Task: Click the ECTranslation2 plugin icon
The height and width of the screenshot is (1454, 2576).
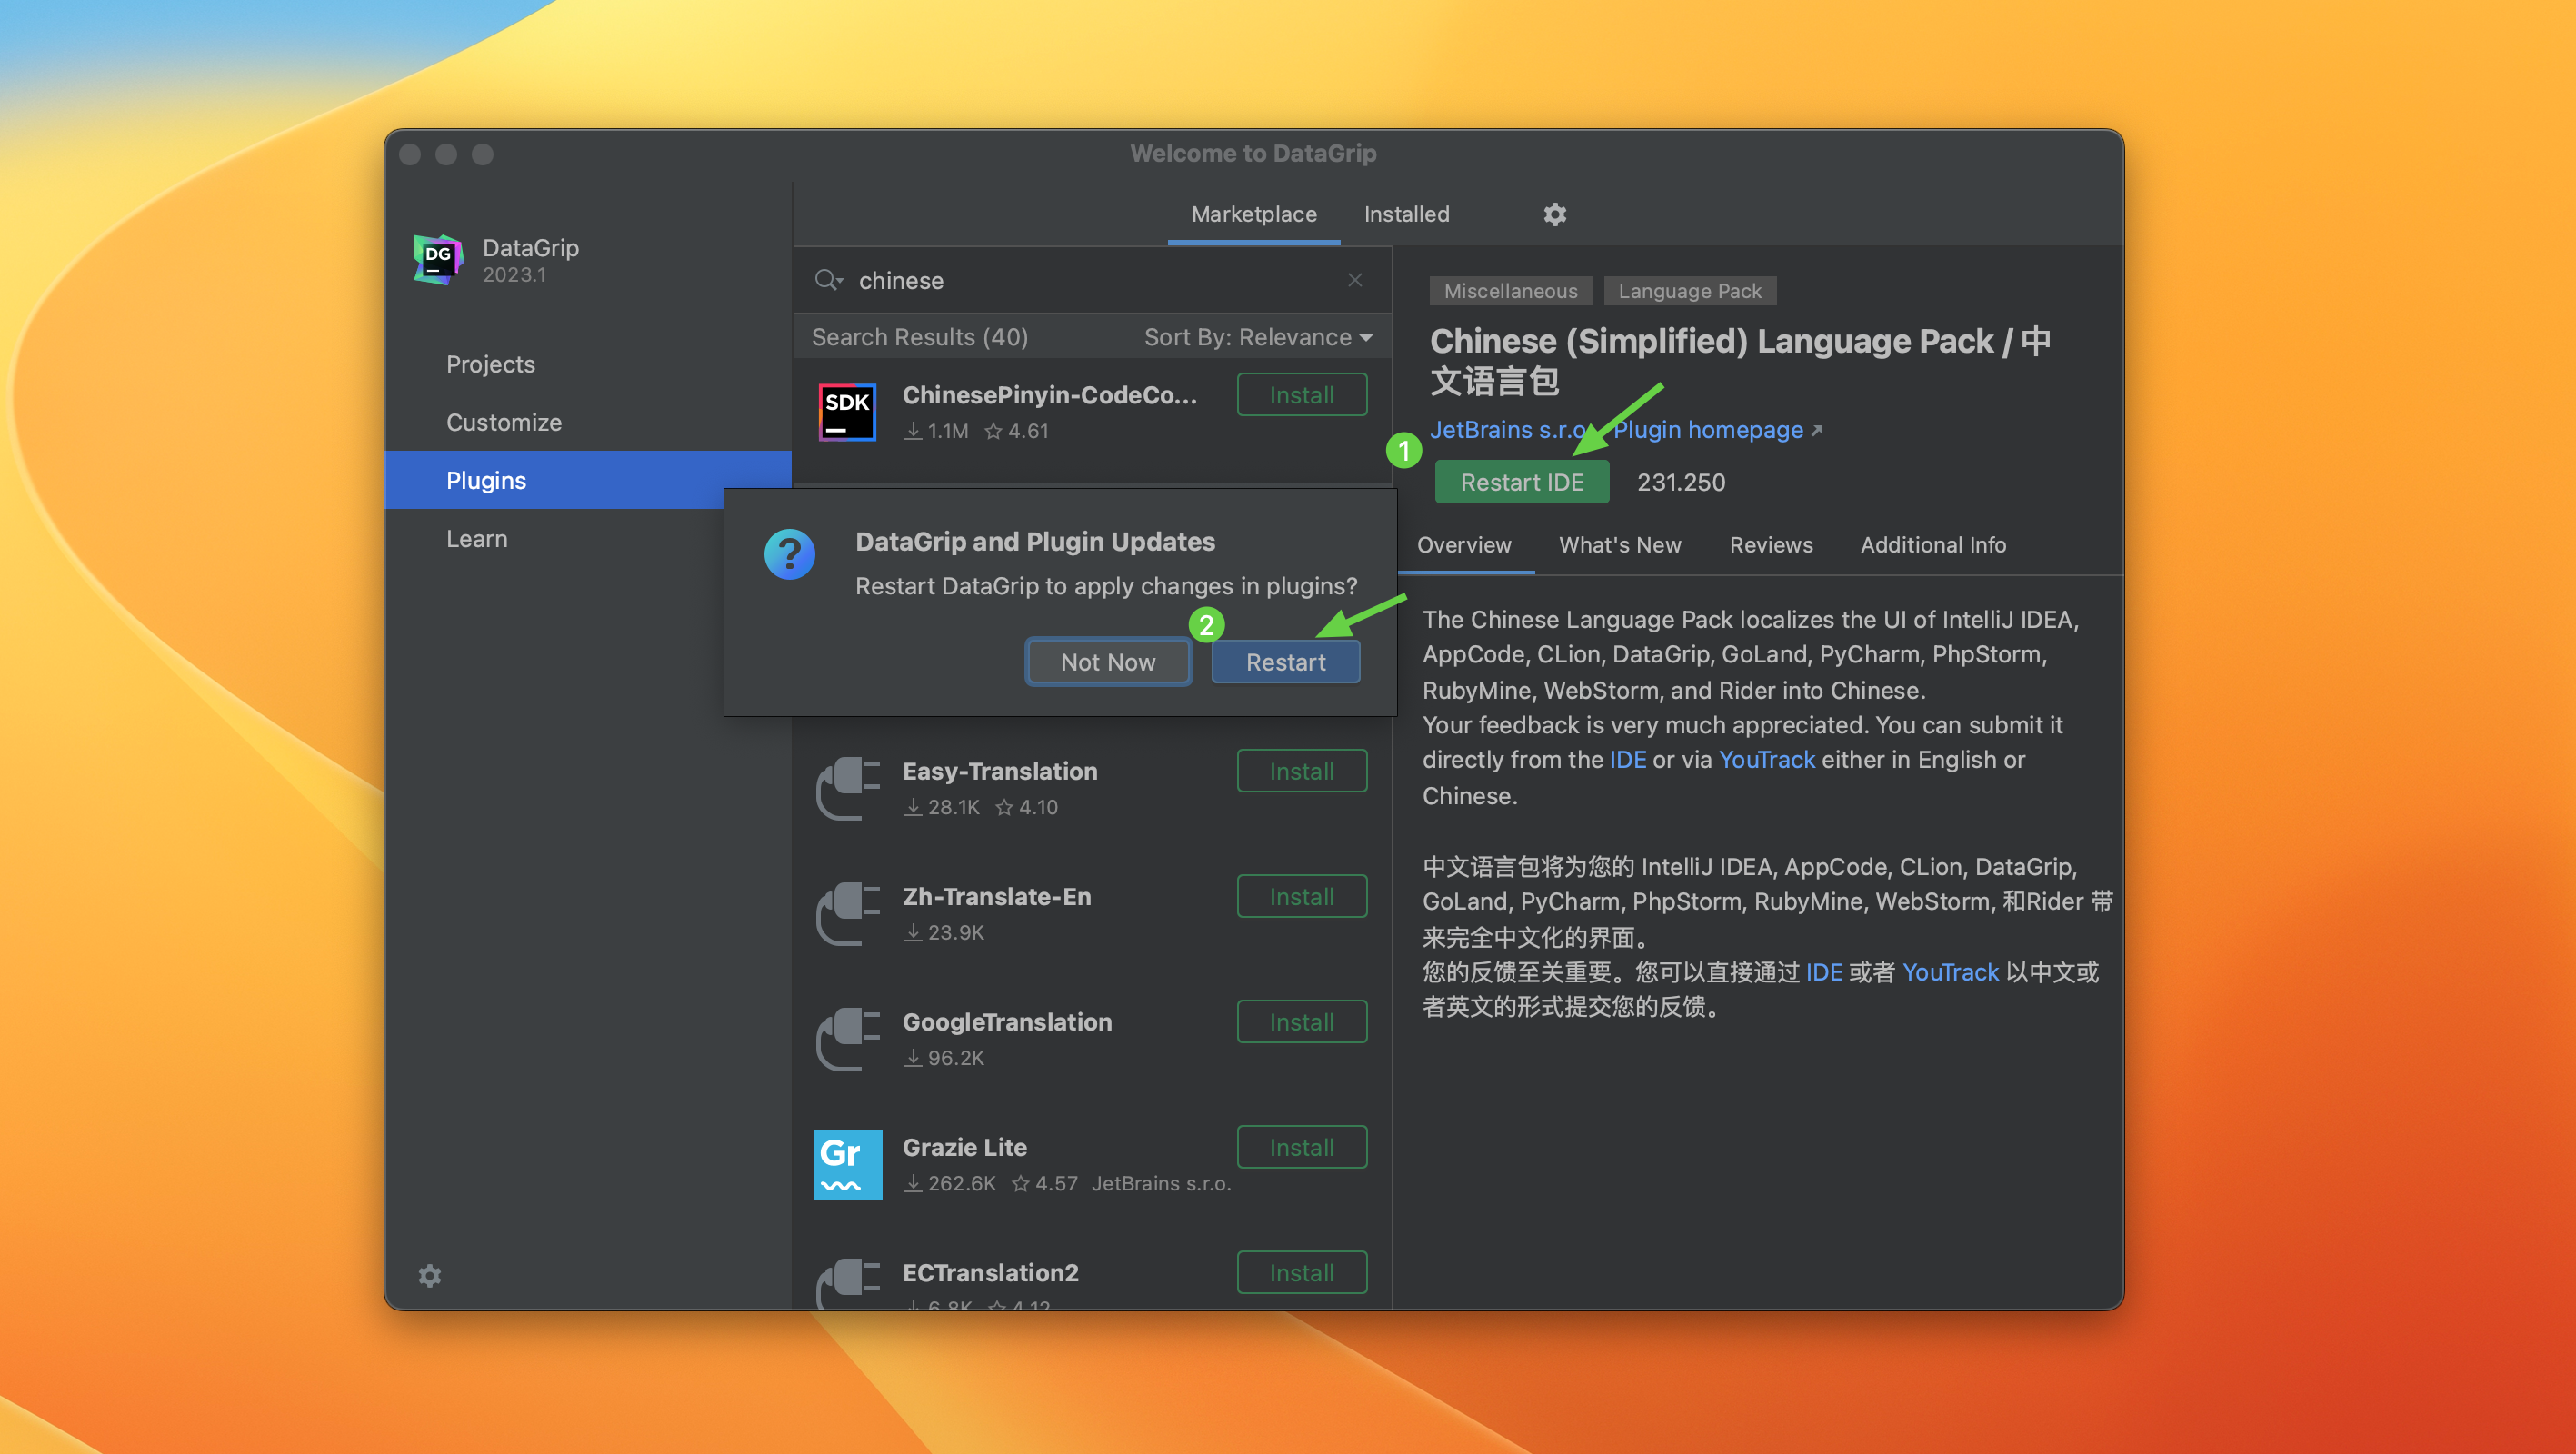Action: [x=847, y=1284]
